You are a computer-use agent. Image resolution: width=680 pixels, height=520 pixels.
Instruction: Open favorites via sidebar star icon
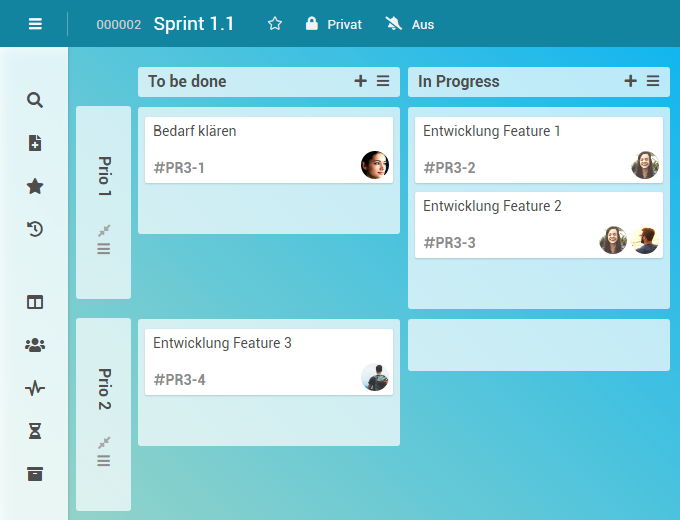pyautogui.click(x=35, y=186)
